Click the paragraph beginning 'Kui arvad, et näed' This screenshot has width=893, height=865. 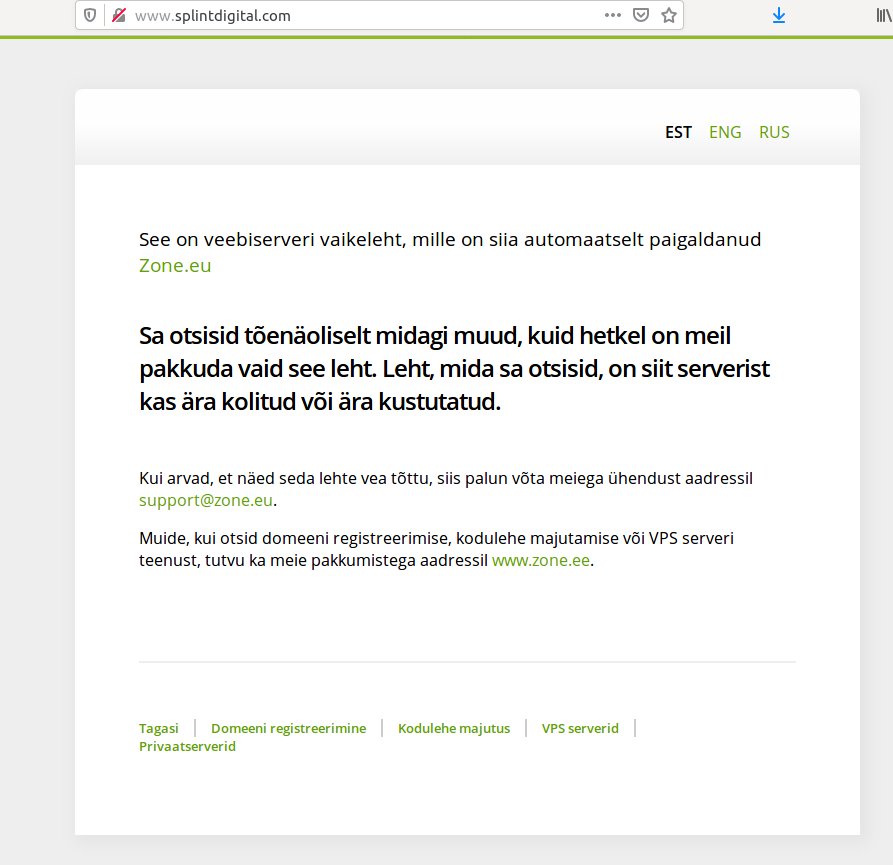coord(445,489)
